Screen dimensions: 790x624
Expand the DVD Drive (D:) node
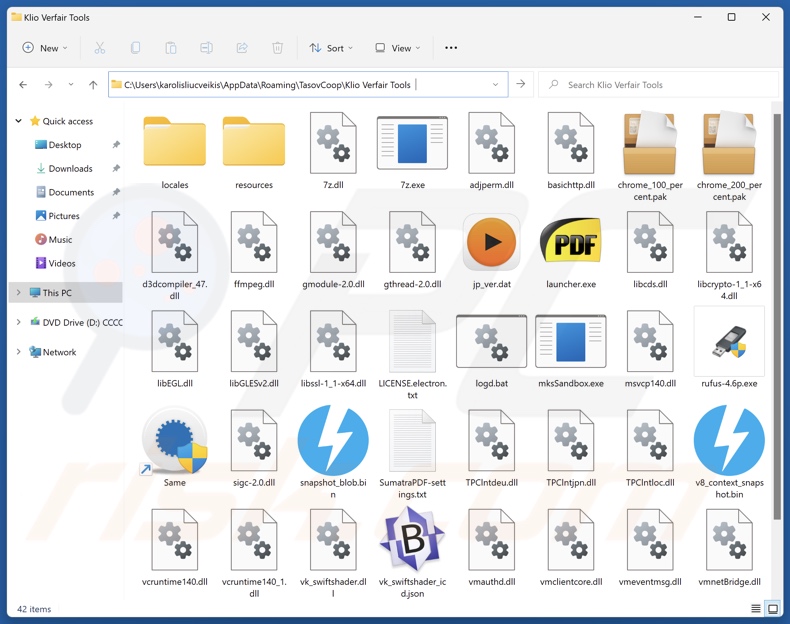19,322
